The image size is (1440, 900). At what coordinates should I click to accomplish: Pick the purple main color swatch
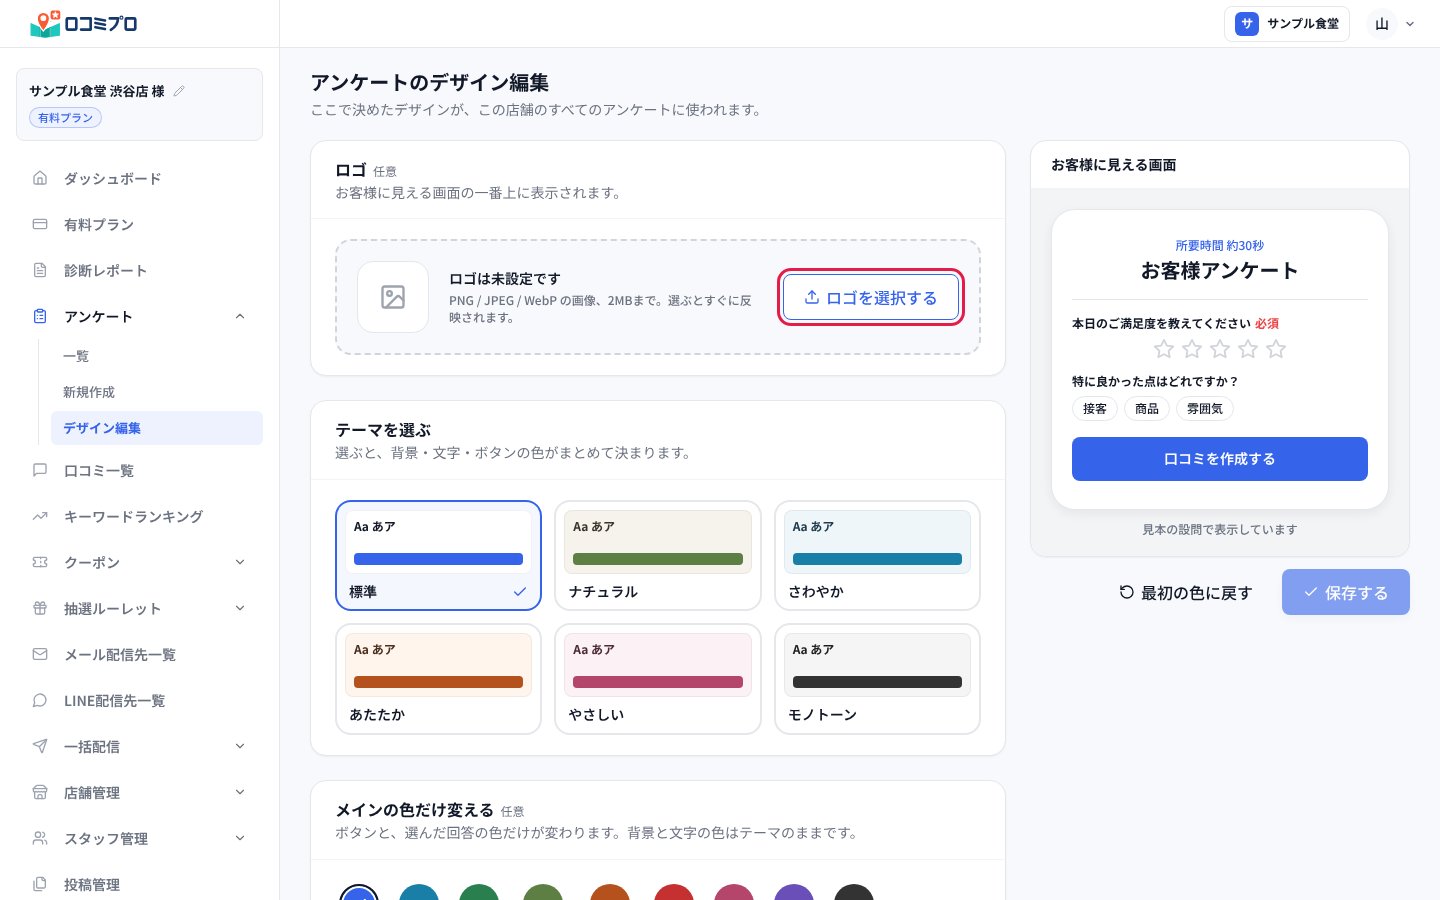point(794,892)
